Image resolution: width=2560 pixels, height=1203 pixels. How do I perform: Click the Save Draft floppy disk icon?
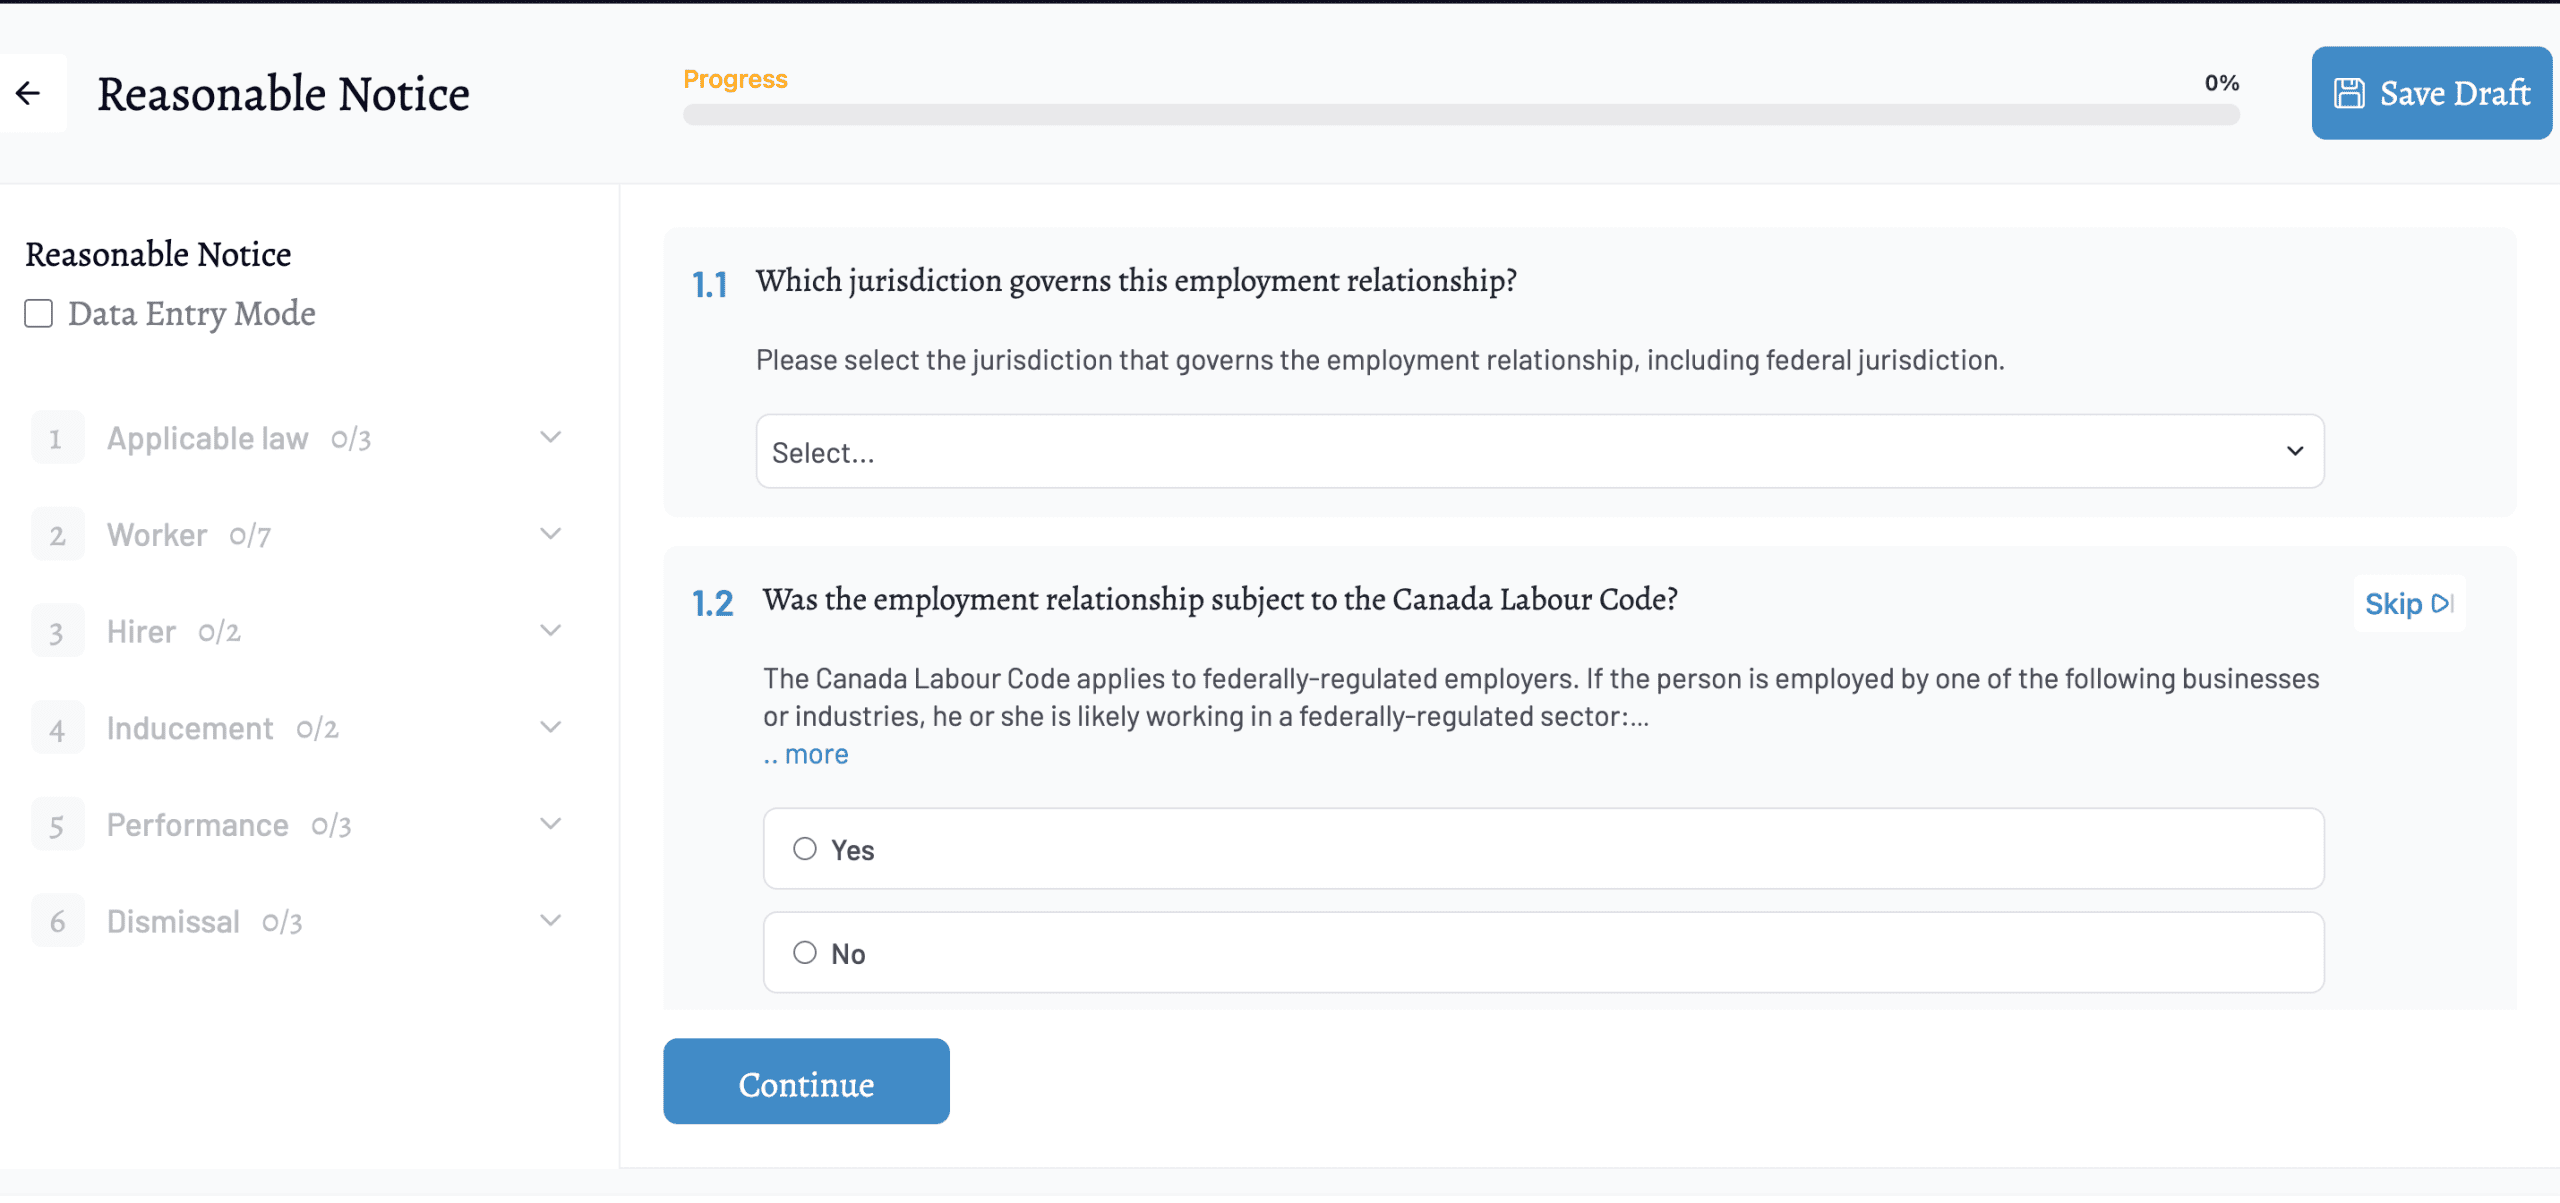[2349, 93]
